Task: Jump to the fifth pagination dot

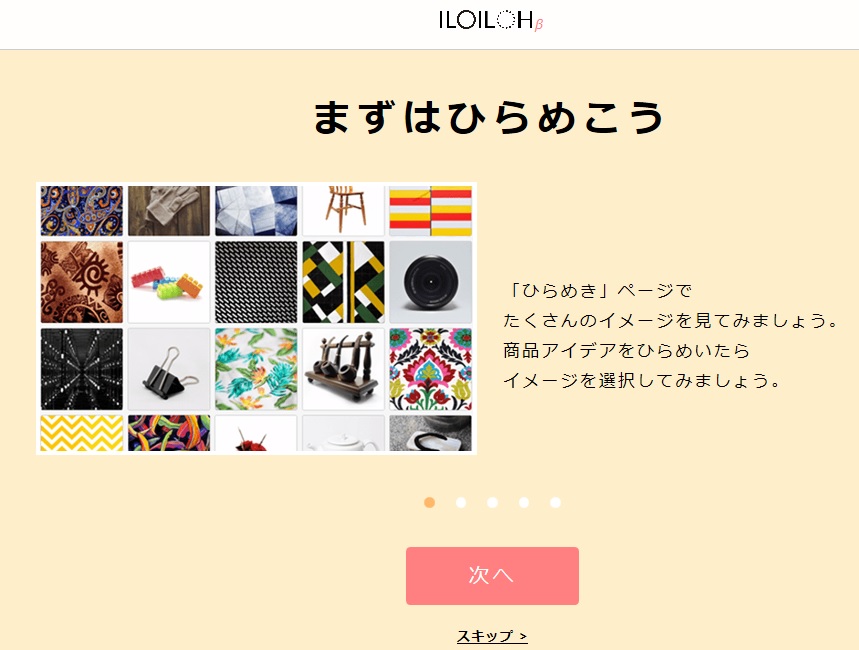Action: (x=556, y=503)
